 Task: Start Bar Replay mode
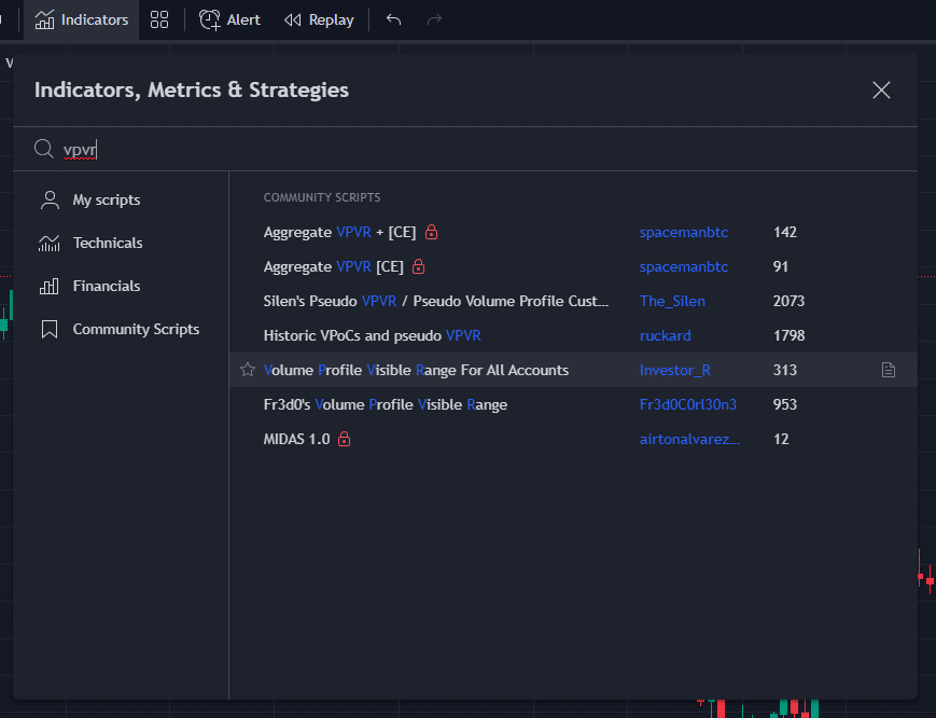click(x=319, y=20)
